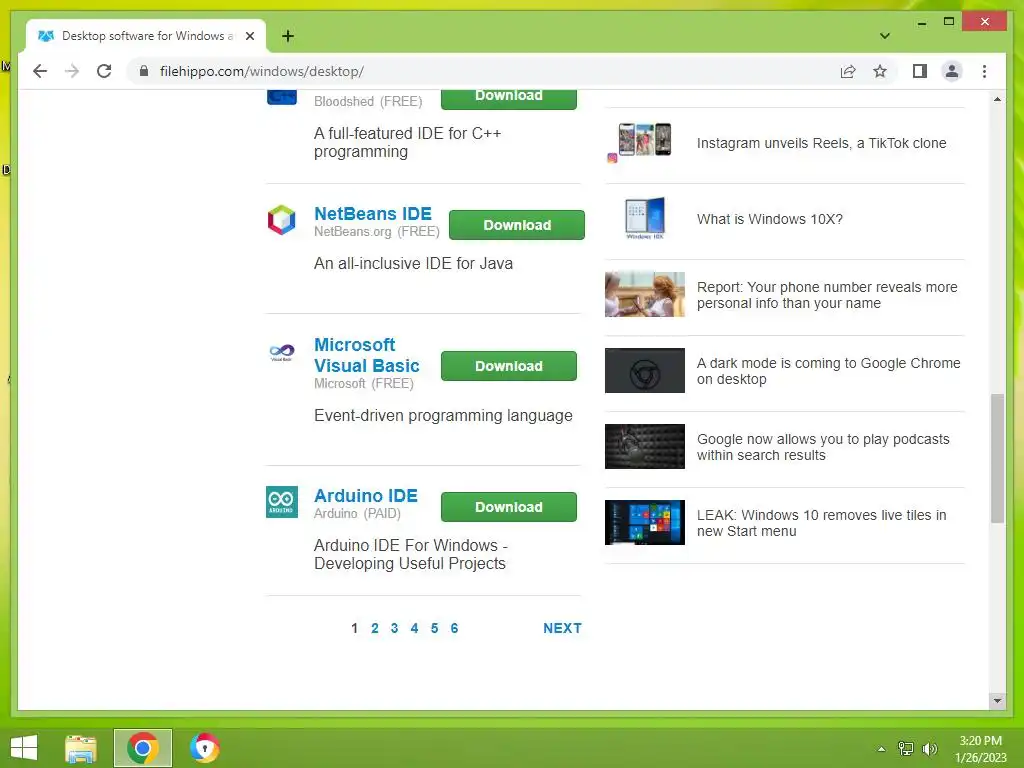Image resolution: width=1024 pixels, height=768 pixels.
Task: Go to results page 5
Action: (434, 628)
